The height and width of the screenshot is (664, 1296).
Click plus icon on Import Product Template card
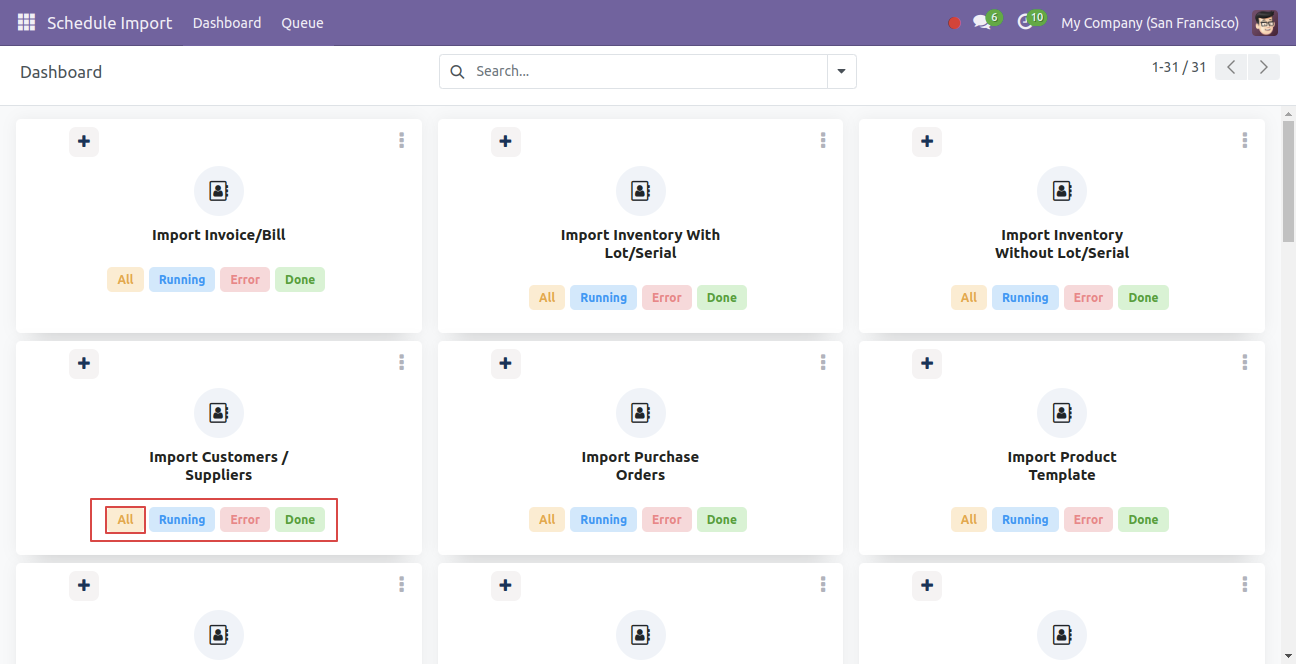click(927, 363)
